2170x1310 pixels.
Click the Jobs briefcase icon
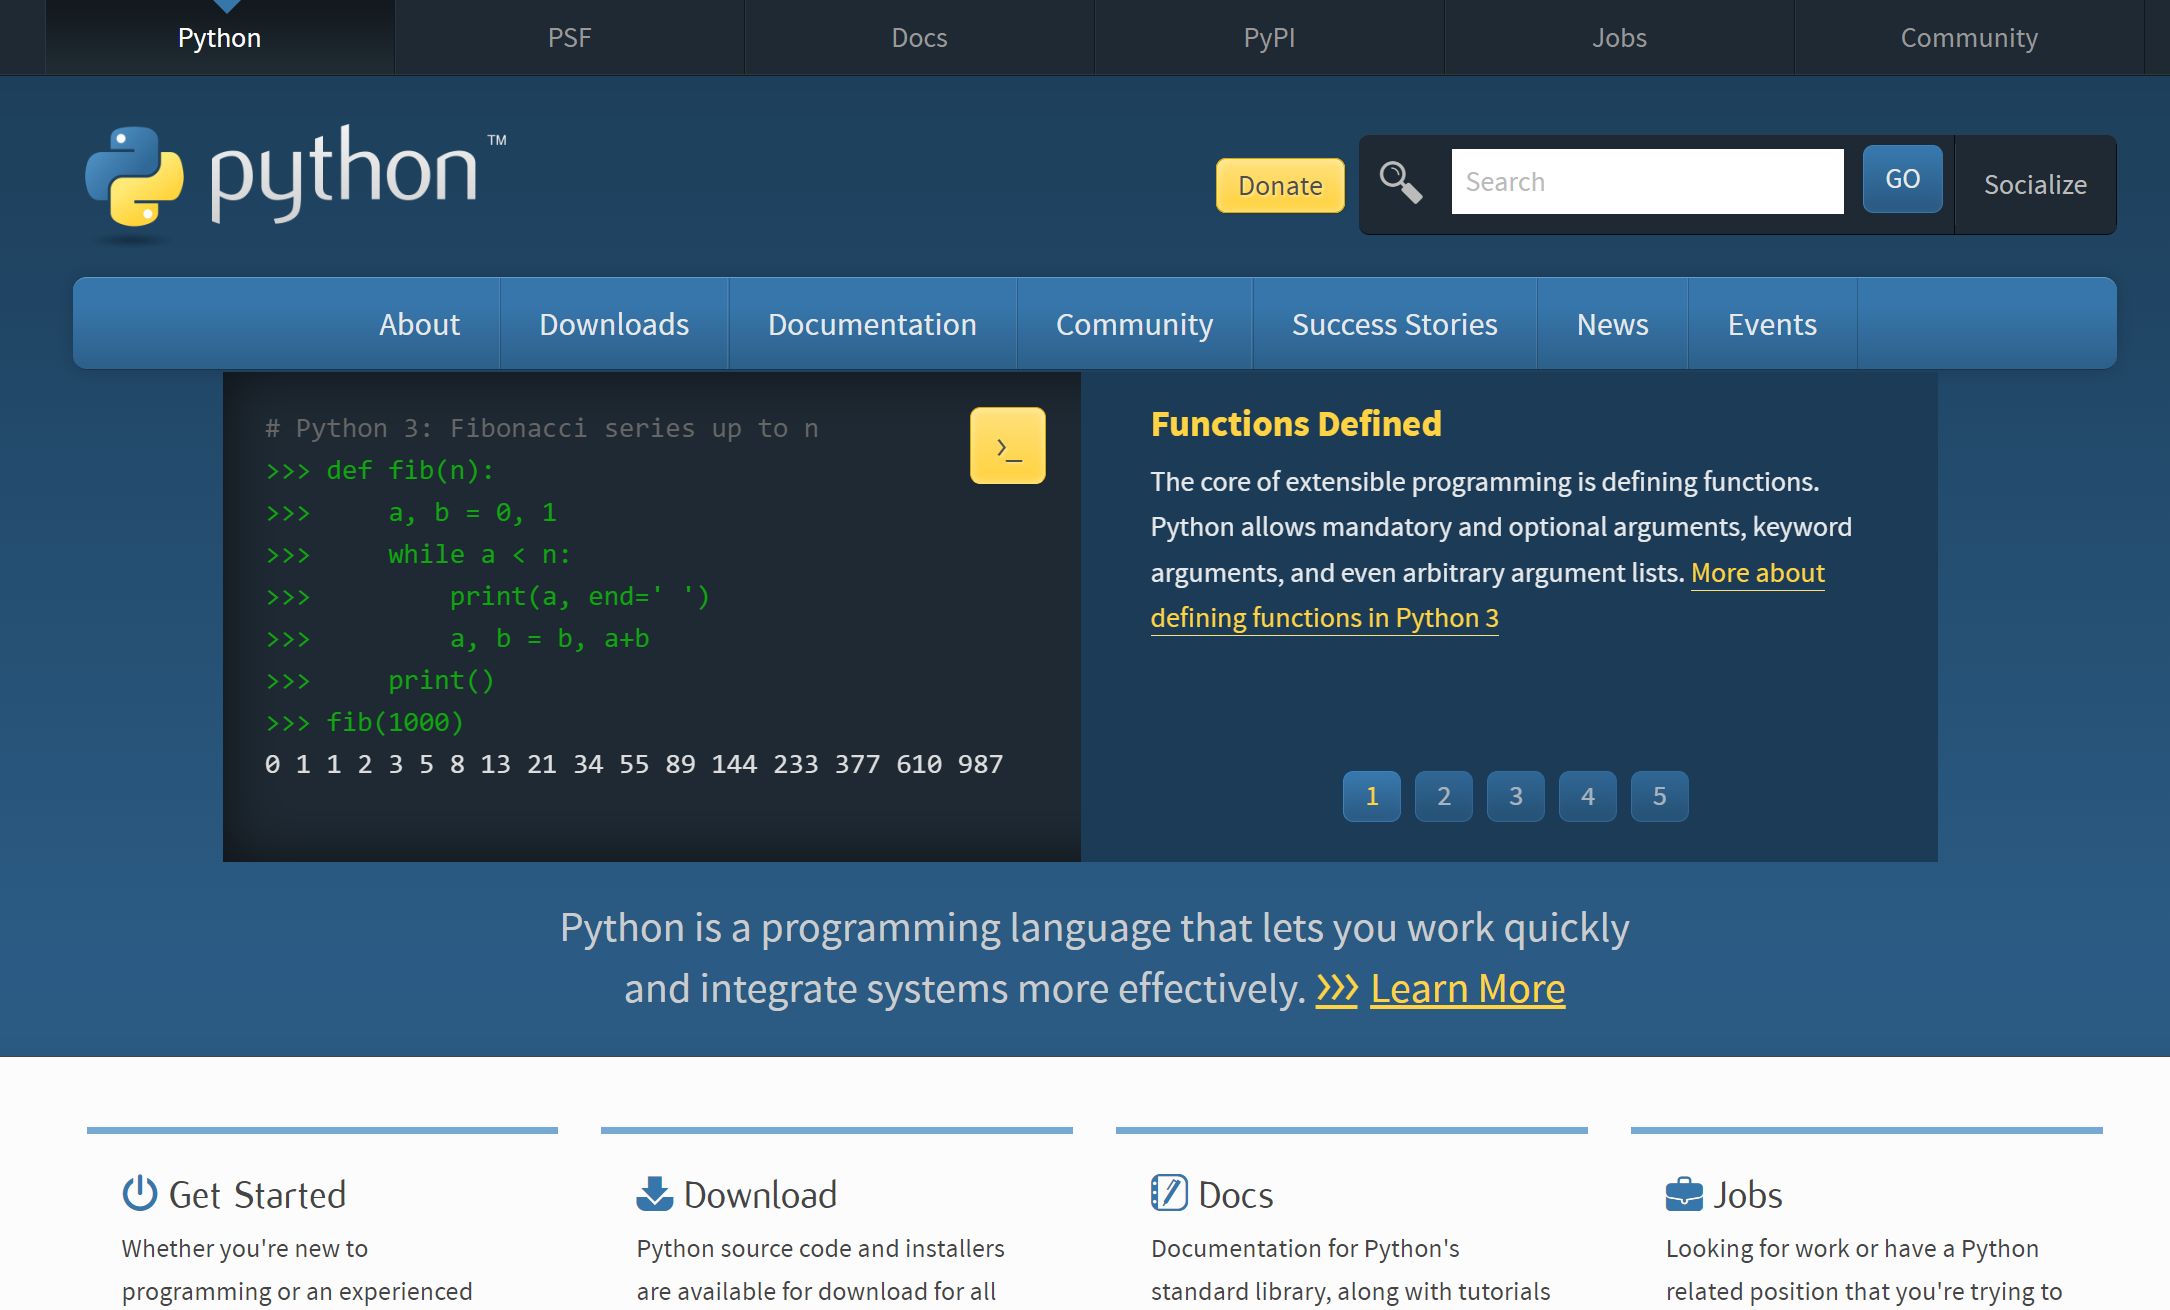pos(1684,1193)
